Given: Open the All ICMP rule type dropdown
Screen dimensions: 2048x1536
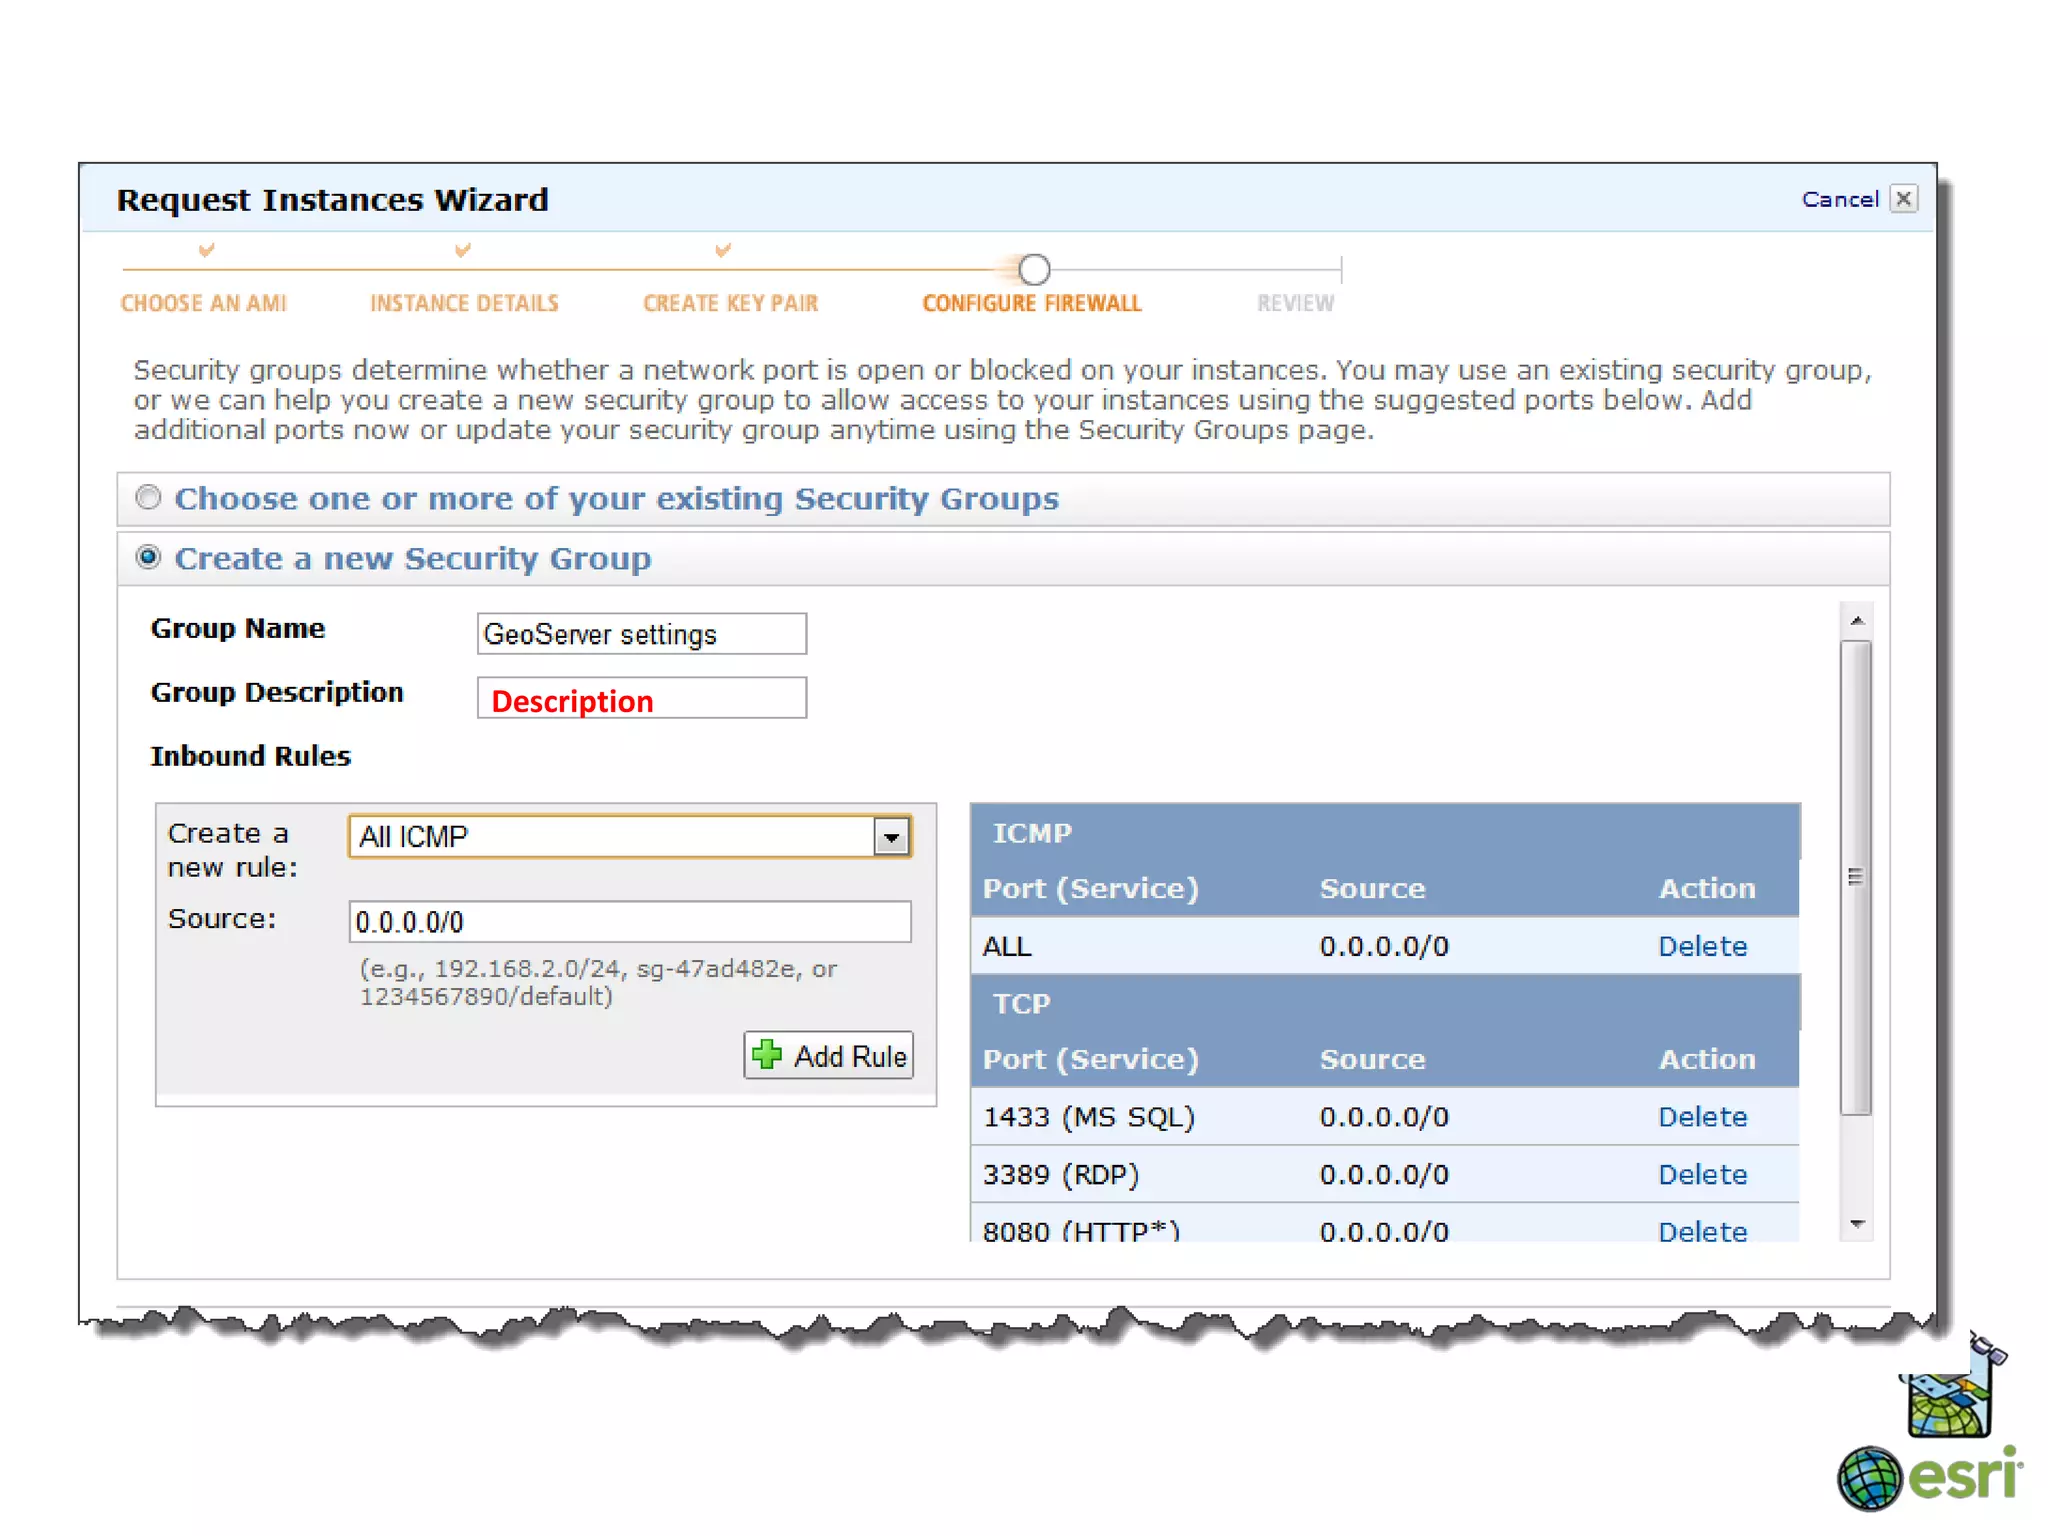Looking at the screenshot, I should (890, 836).
